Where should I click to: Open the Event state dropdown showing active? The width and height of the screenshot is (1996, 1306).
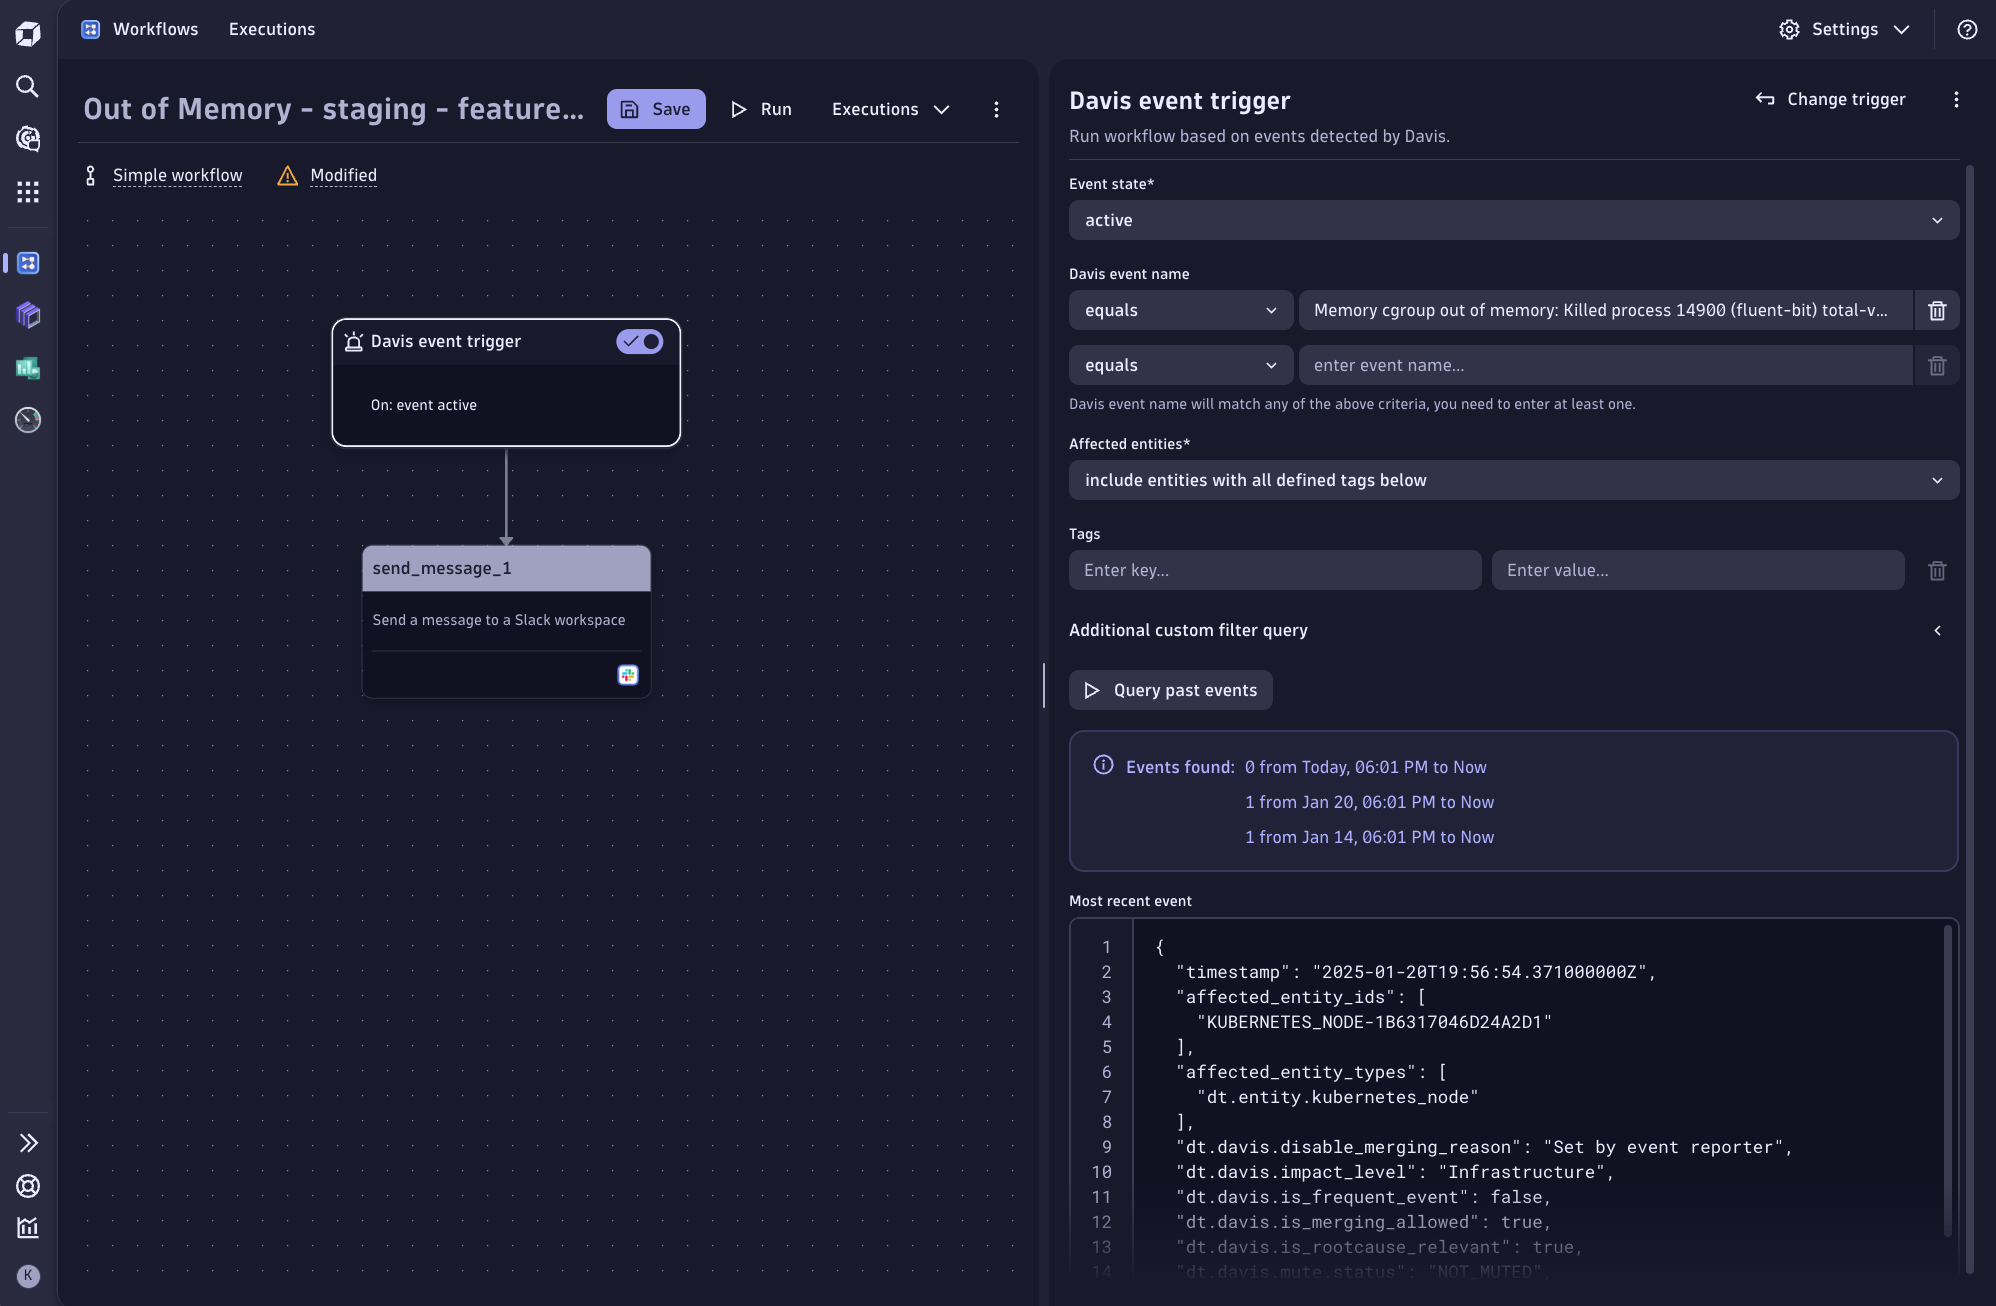pyautogui.click(x=1513, y=220)
